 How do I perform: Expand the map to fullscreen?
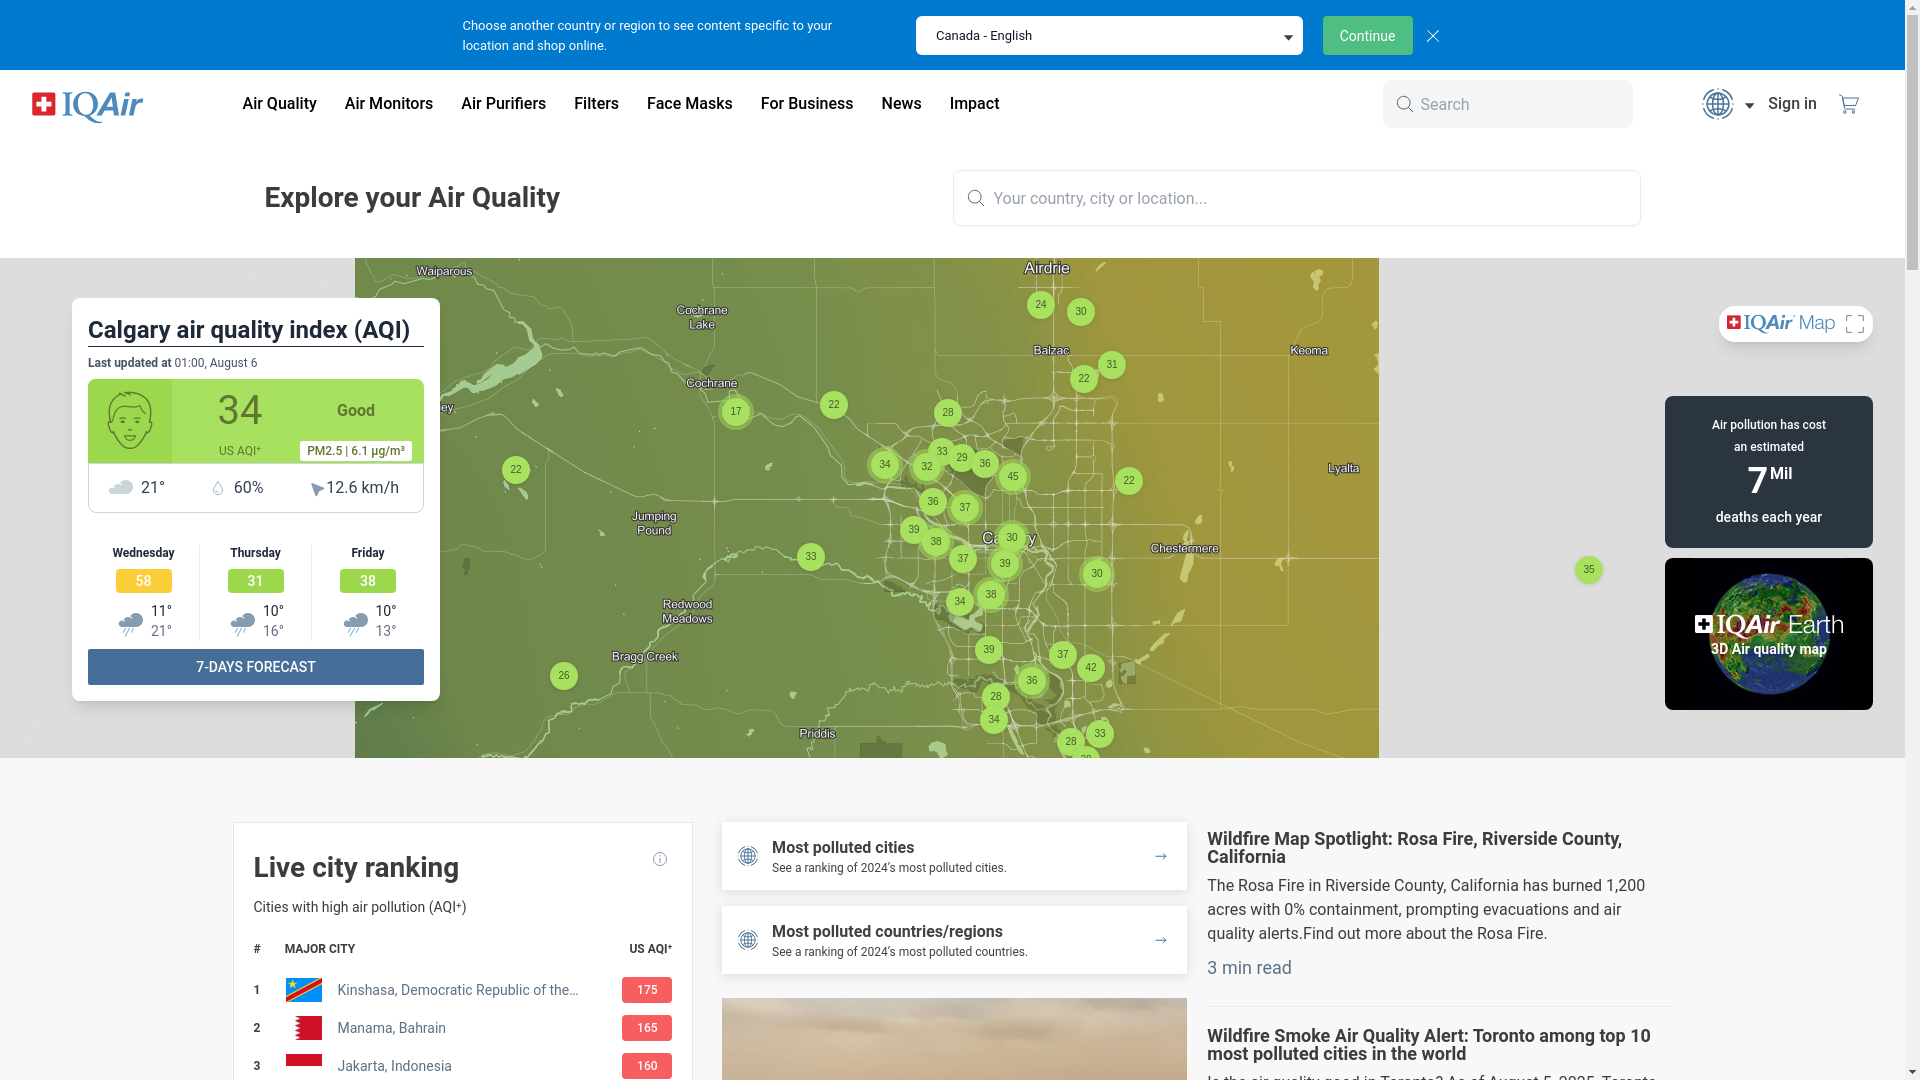pos(1855,324)
